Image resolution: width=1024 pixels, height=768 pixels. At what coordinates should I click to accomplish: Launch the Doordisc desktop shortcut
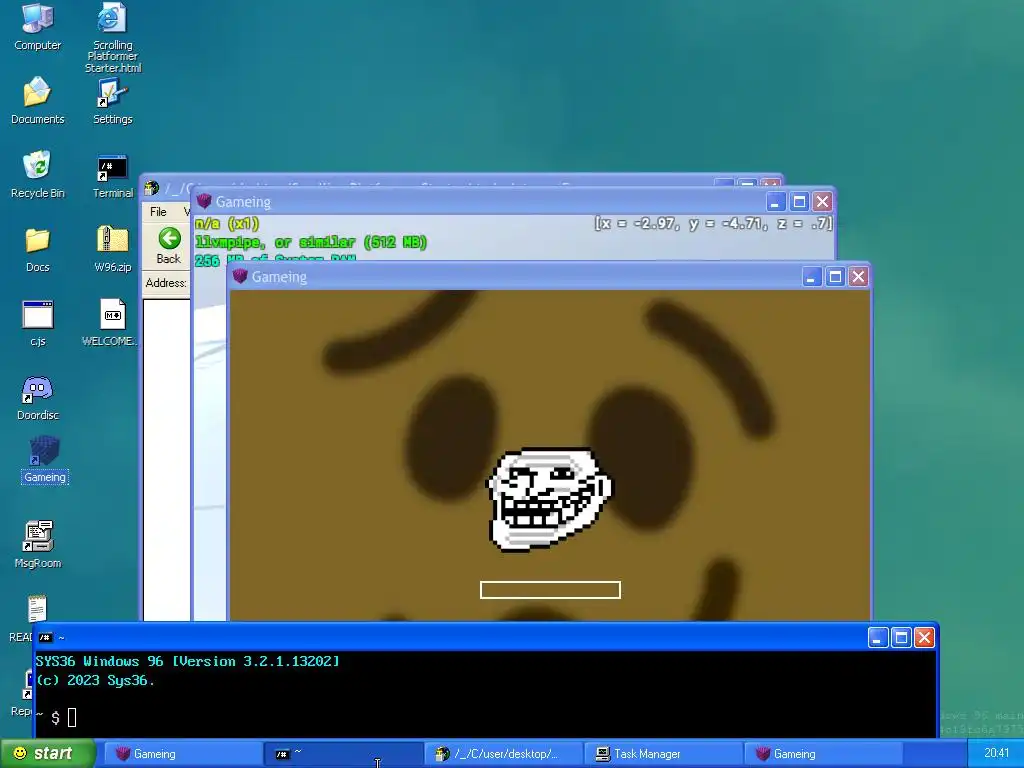[x=37, y=398]
